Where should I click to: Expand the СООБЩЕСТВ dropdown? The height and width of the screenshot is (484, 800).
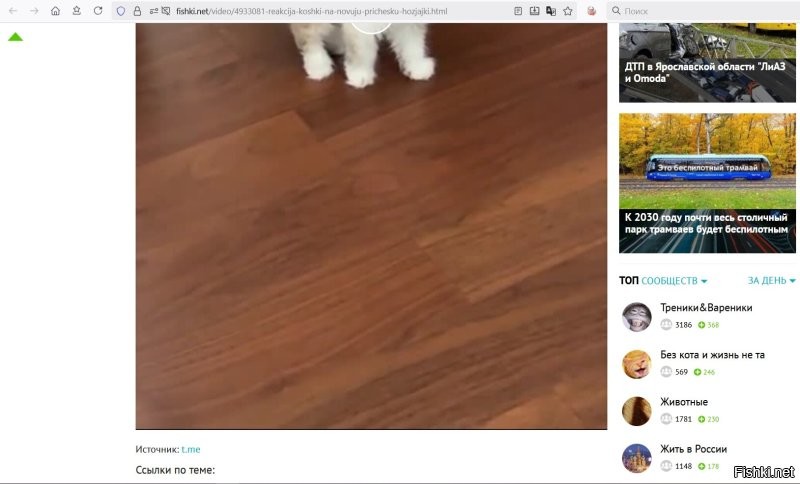[674, 281]
